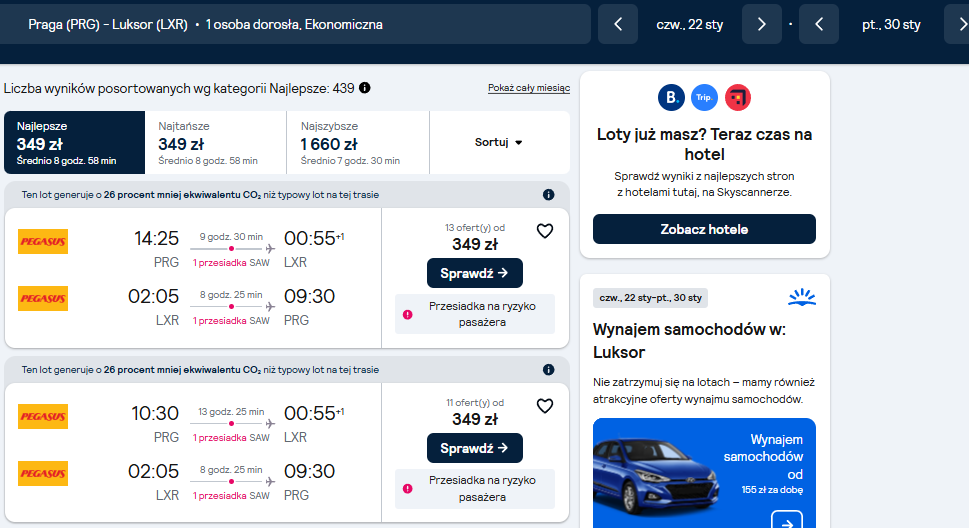
Task: Click Zobacz hotele button
Action: pos(704,229)
